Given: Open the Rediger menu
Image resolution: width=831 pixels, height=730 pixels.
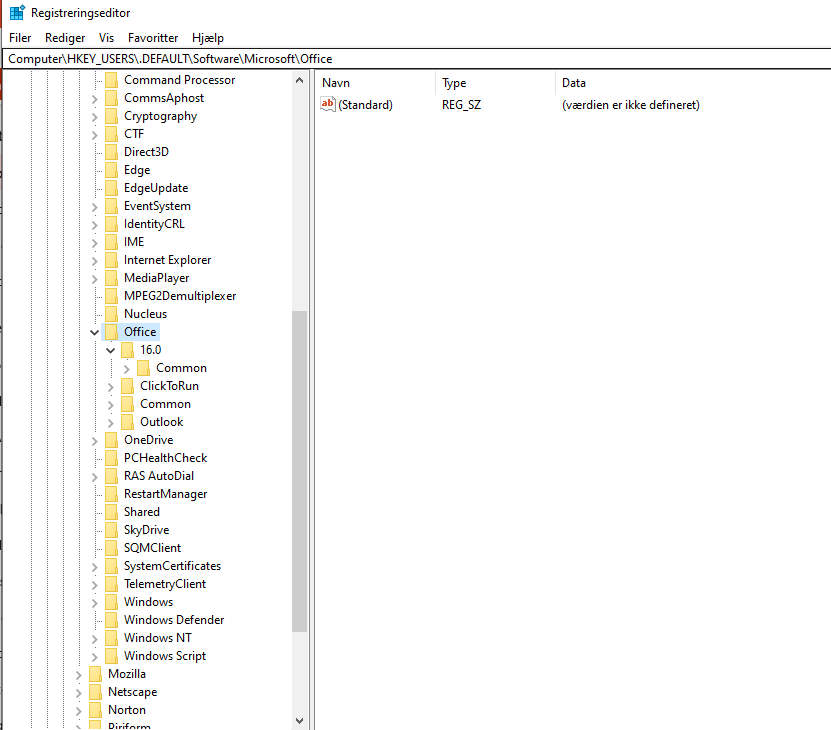Looking at the screenshot, I should [65, 38].
